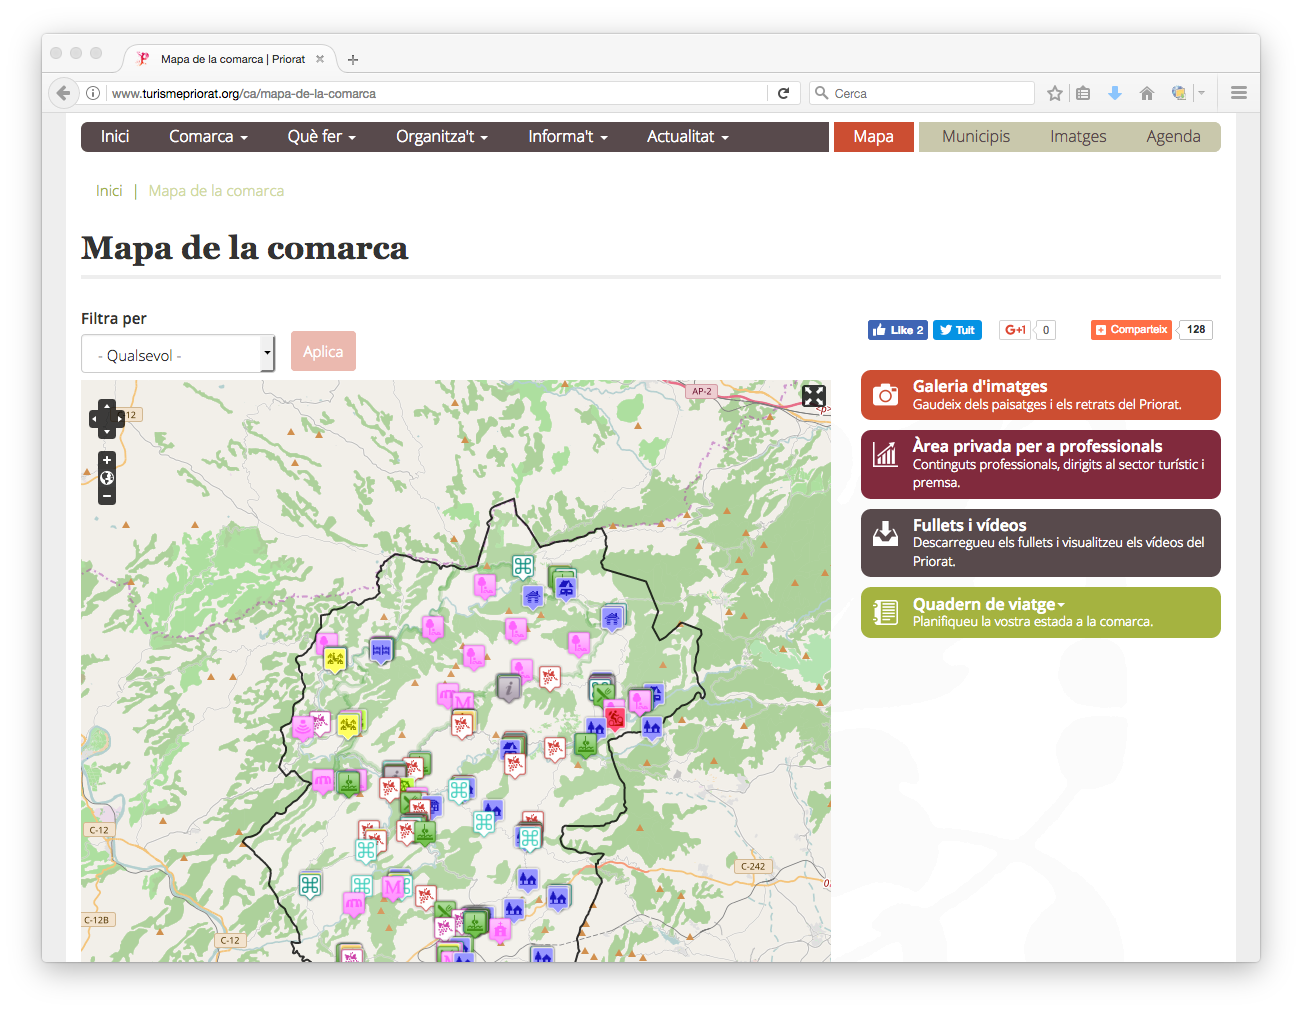Toggle the map fullscreen icon
Viewport: 1302px width, 1012px height.
point(813,396)
